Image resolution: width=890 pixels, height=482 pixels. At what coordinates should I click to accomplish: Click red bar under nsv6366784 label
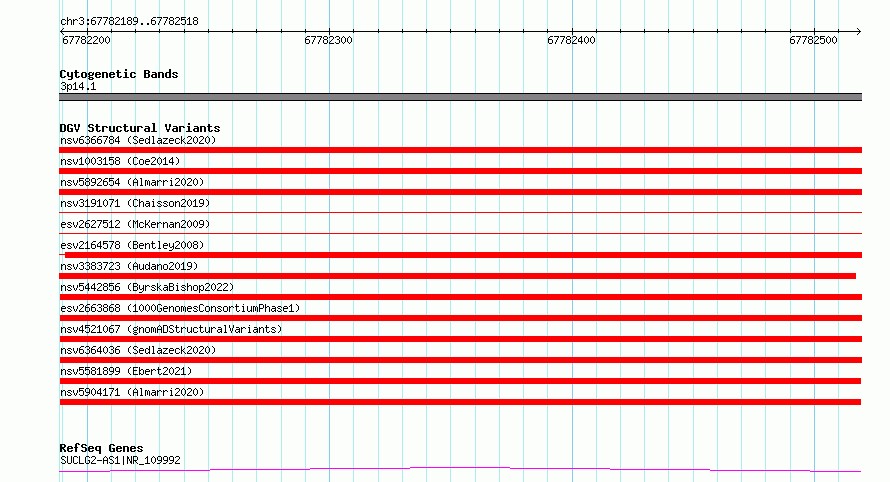460,150
